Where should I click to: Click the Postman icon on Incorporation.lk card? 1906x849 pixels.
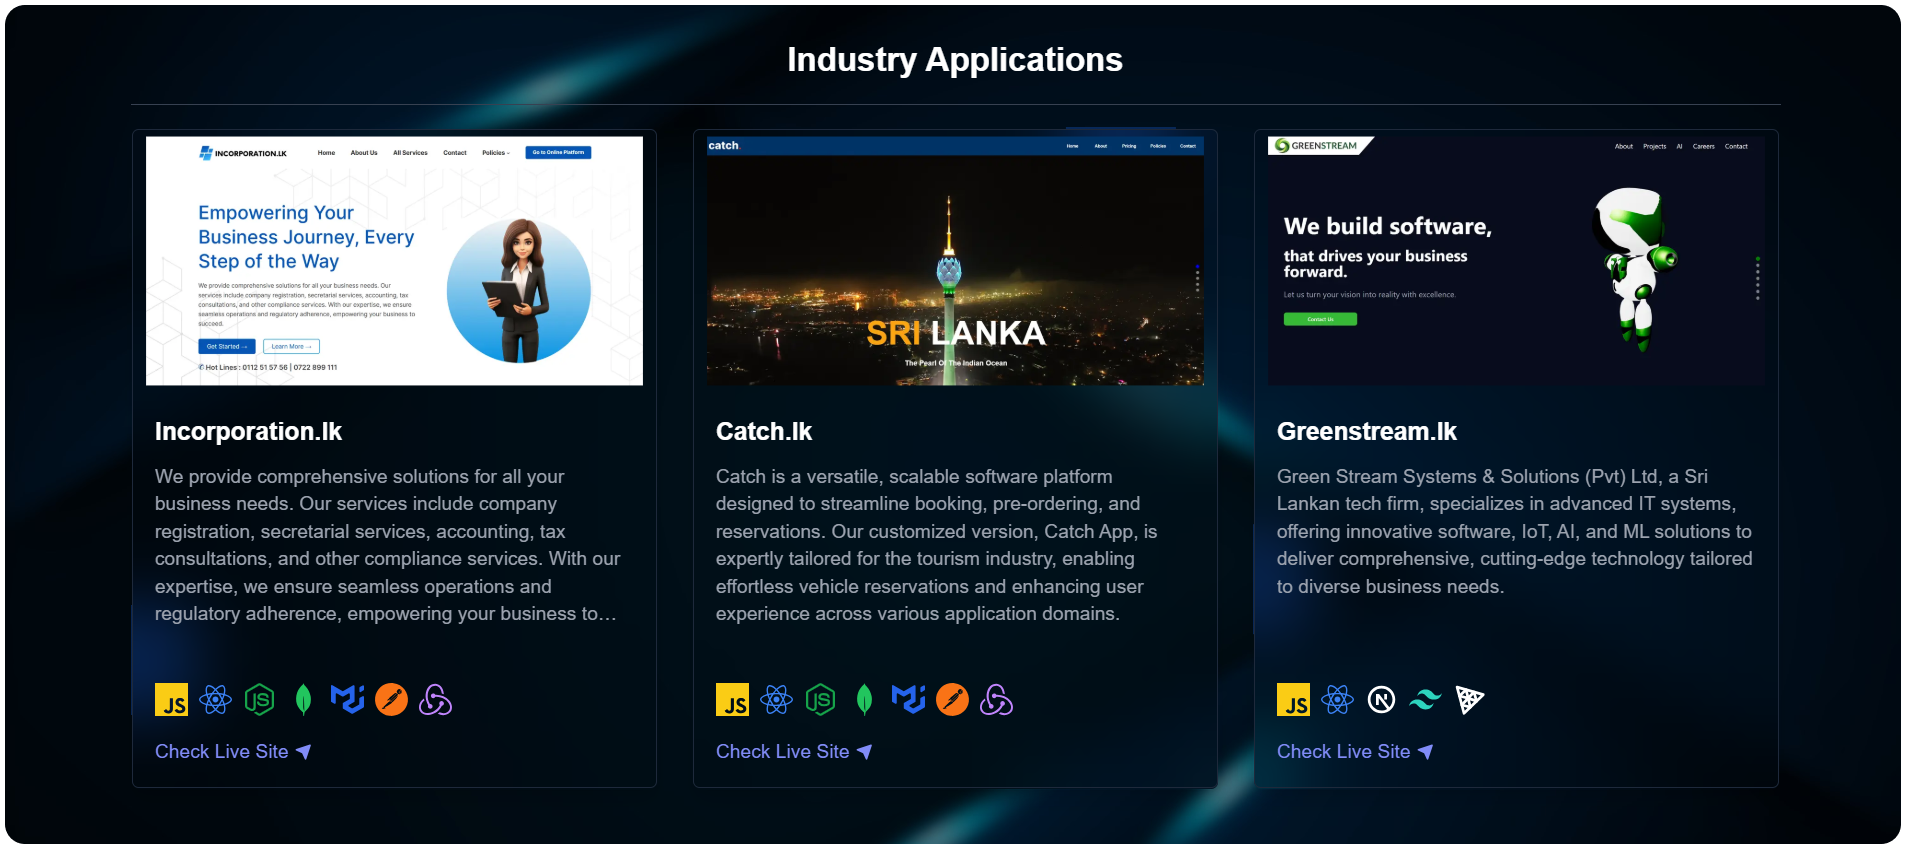[x=391, y=700]
